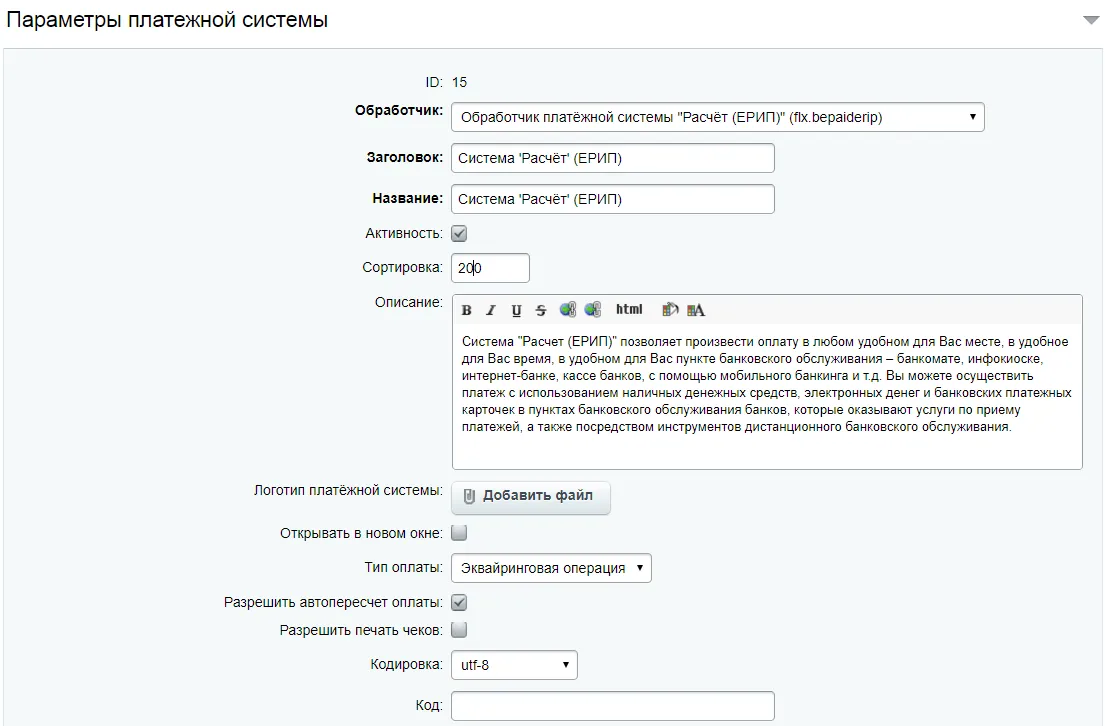Focus the Код input field

[612, 706]
